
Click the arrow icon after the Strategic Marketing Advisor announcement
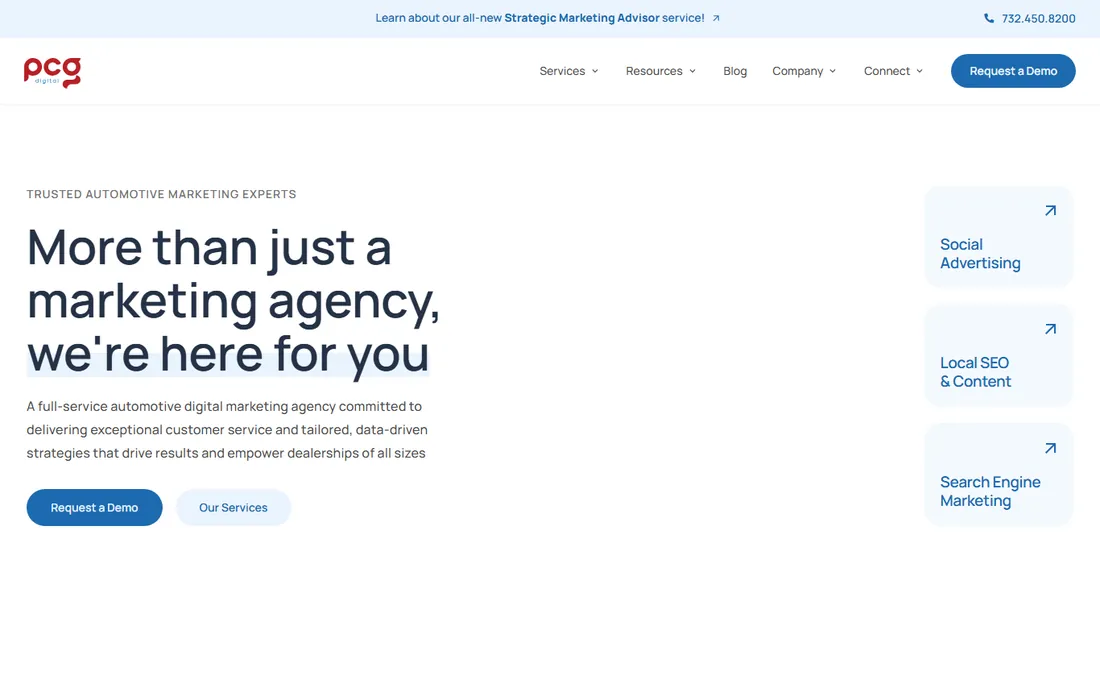click(716, 18)
